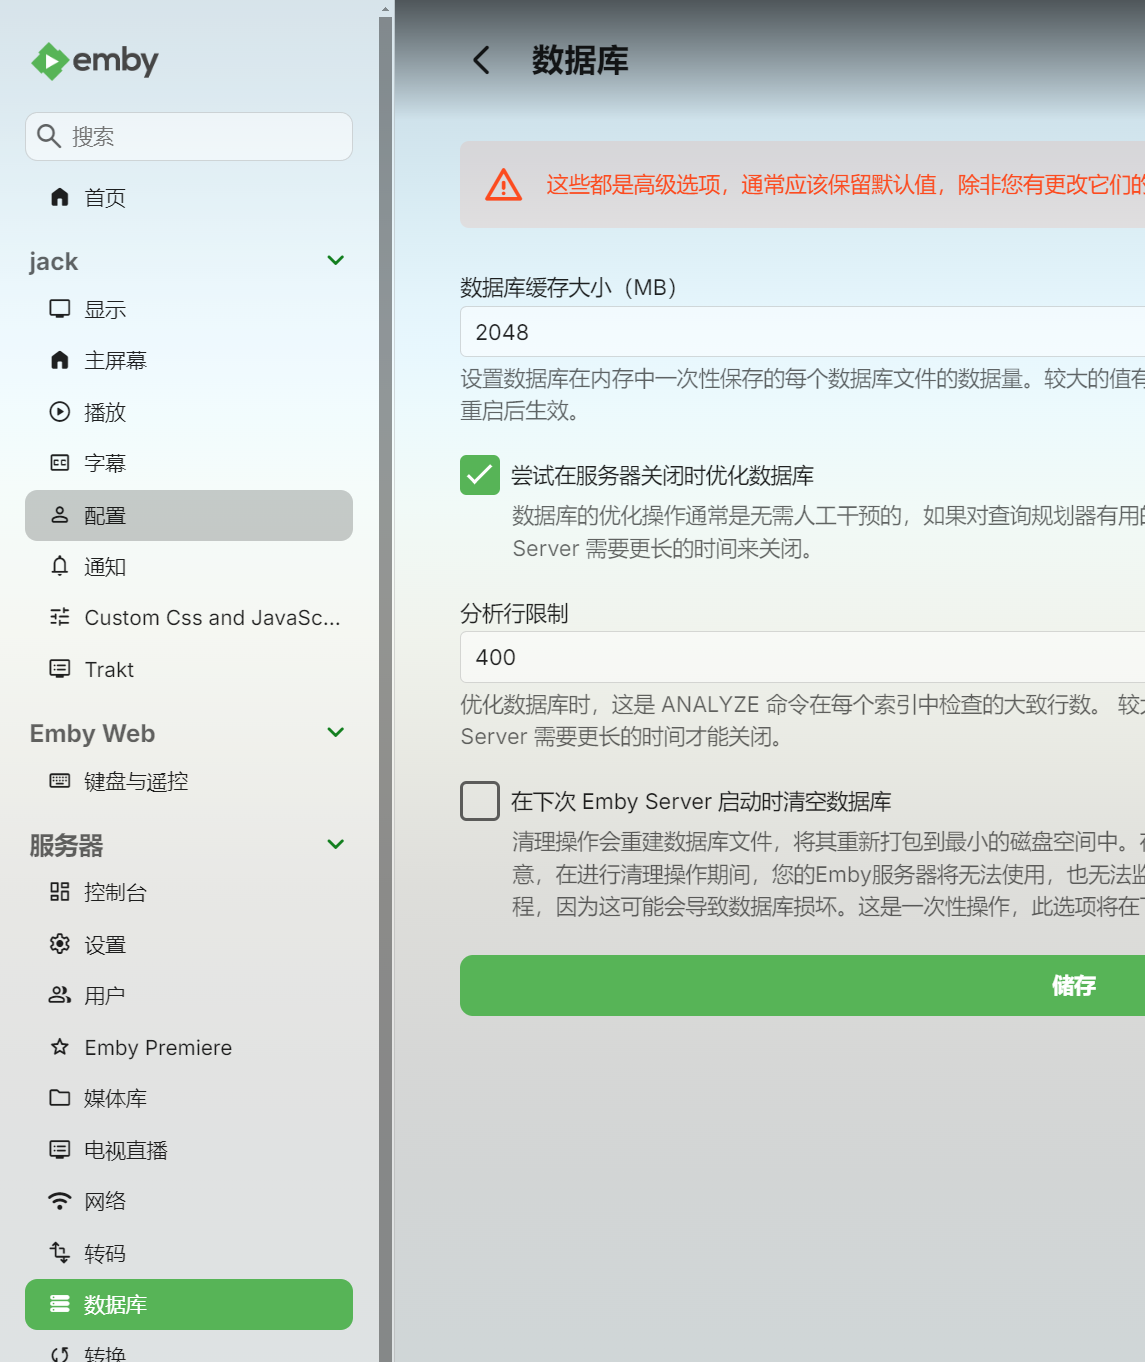
Task: Click the house icon for 主屏幕
Action: pos(60,360)
